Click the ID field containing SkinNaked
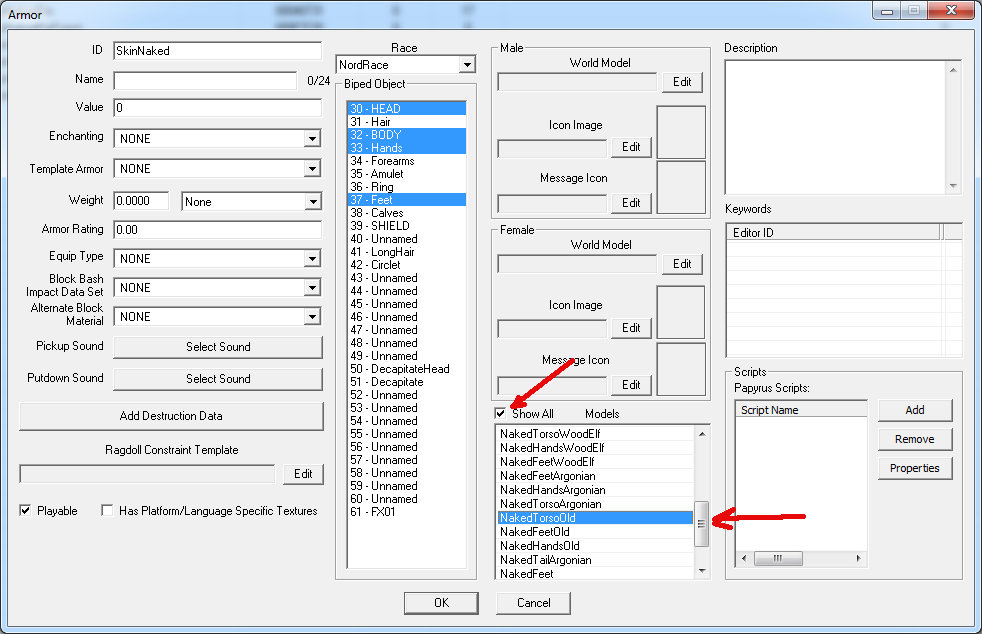 coord(217,51)
